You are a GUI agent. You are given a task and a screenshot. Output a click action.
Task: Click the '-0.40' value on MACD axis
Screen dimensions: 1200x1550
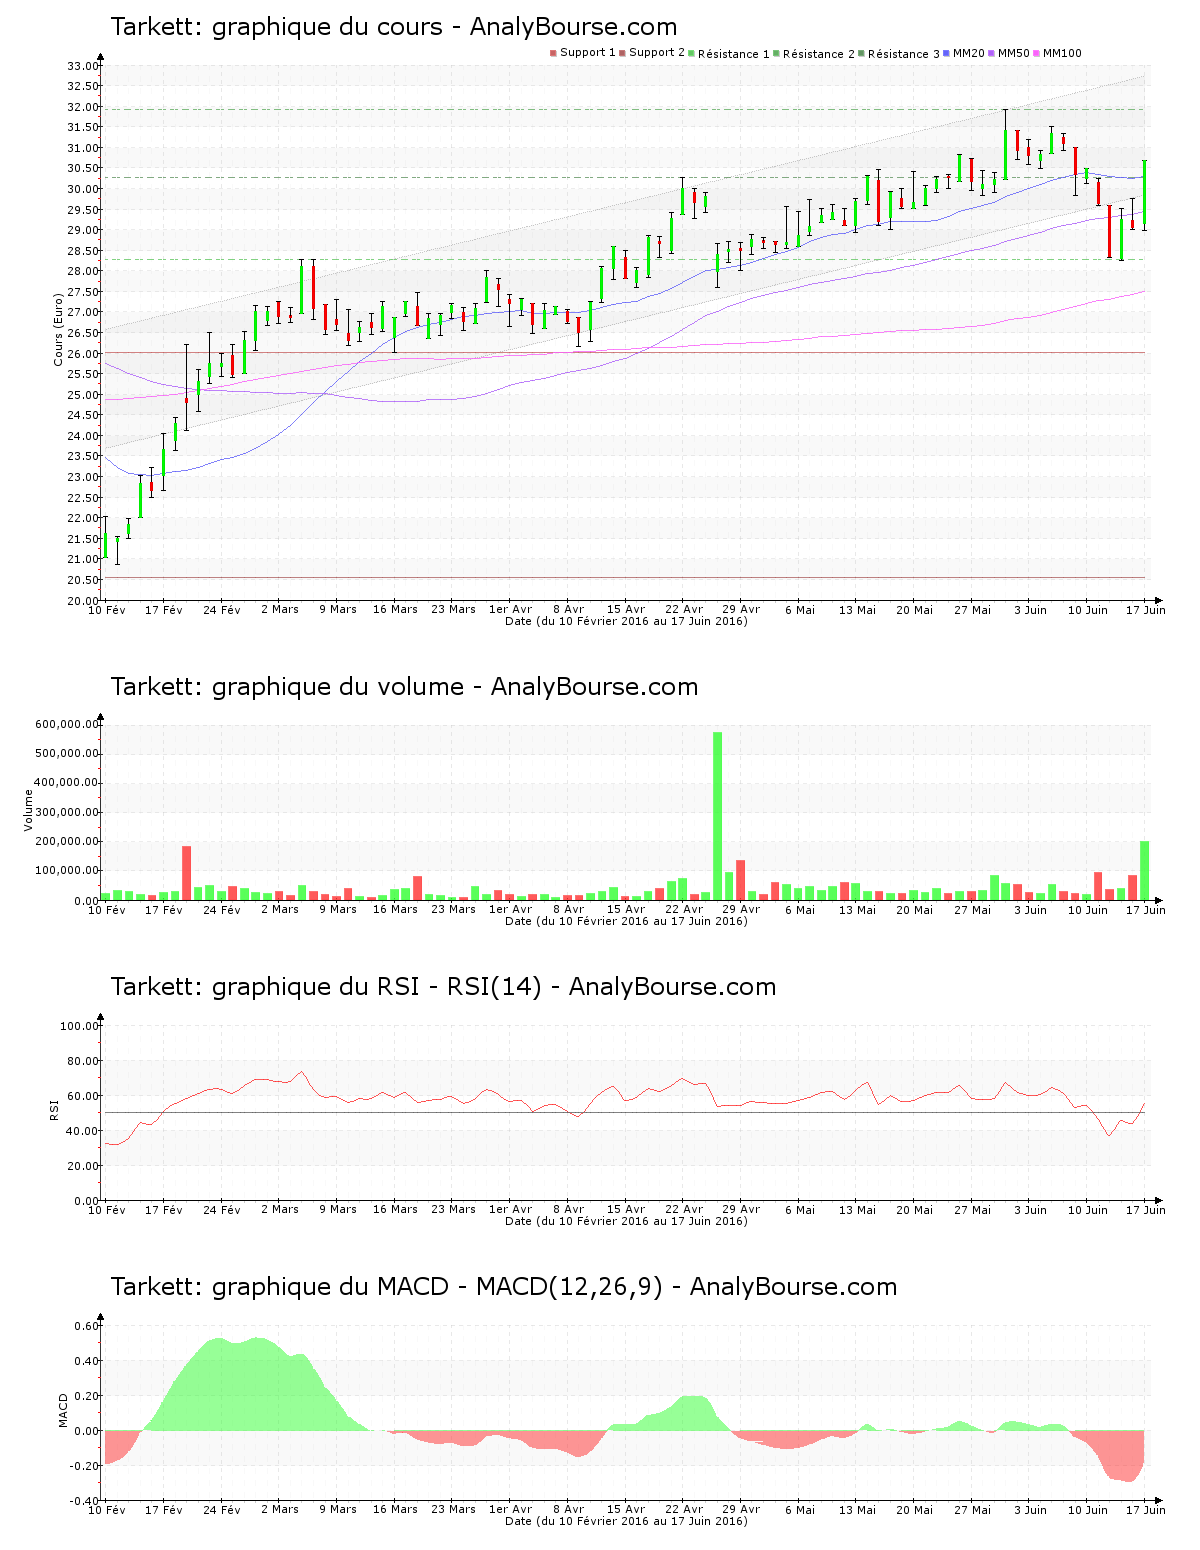(85, 1501)
